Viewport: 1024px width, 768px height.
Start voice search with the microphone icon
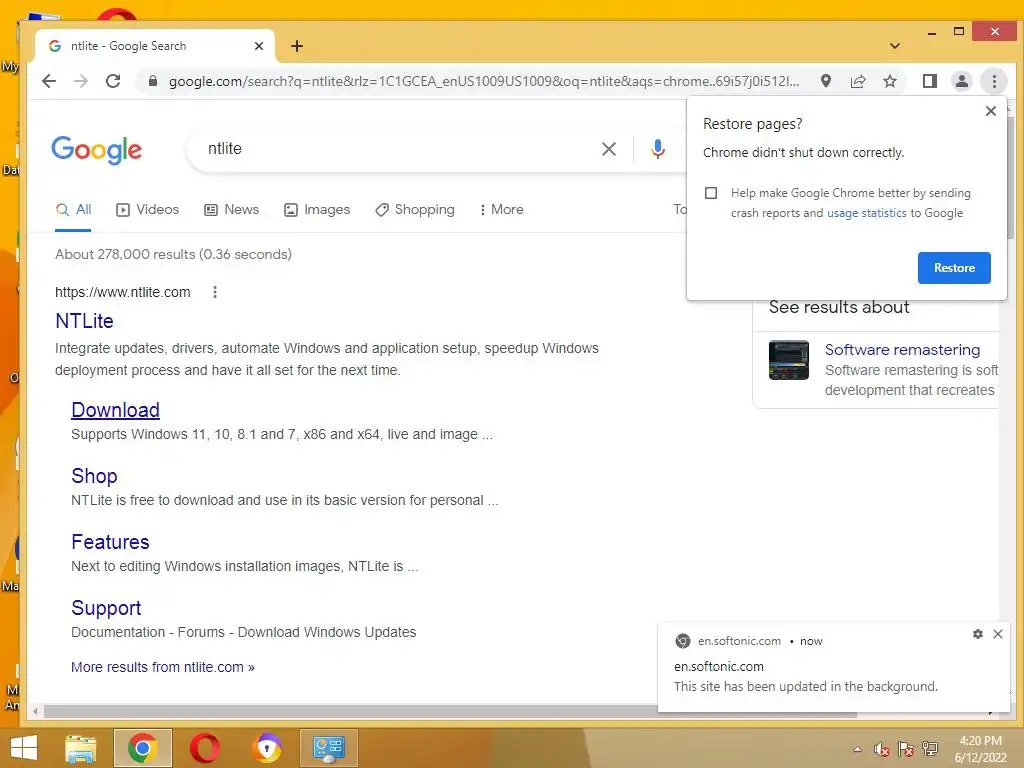click(x=658, y=149)
